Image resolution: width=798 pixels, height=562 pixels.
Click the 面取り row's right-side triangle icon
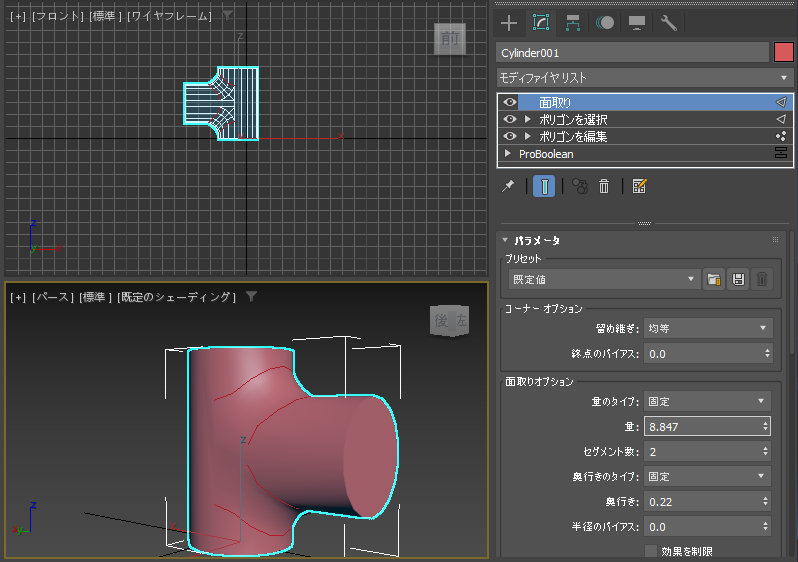click(x=781, y=102)
